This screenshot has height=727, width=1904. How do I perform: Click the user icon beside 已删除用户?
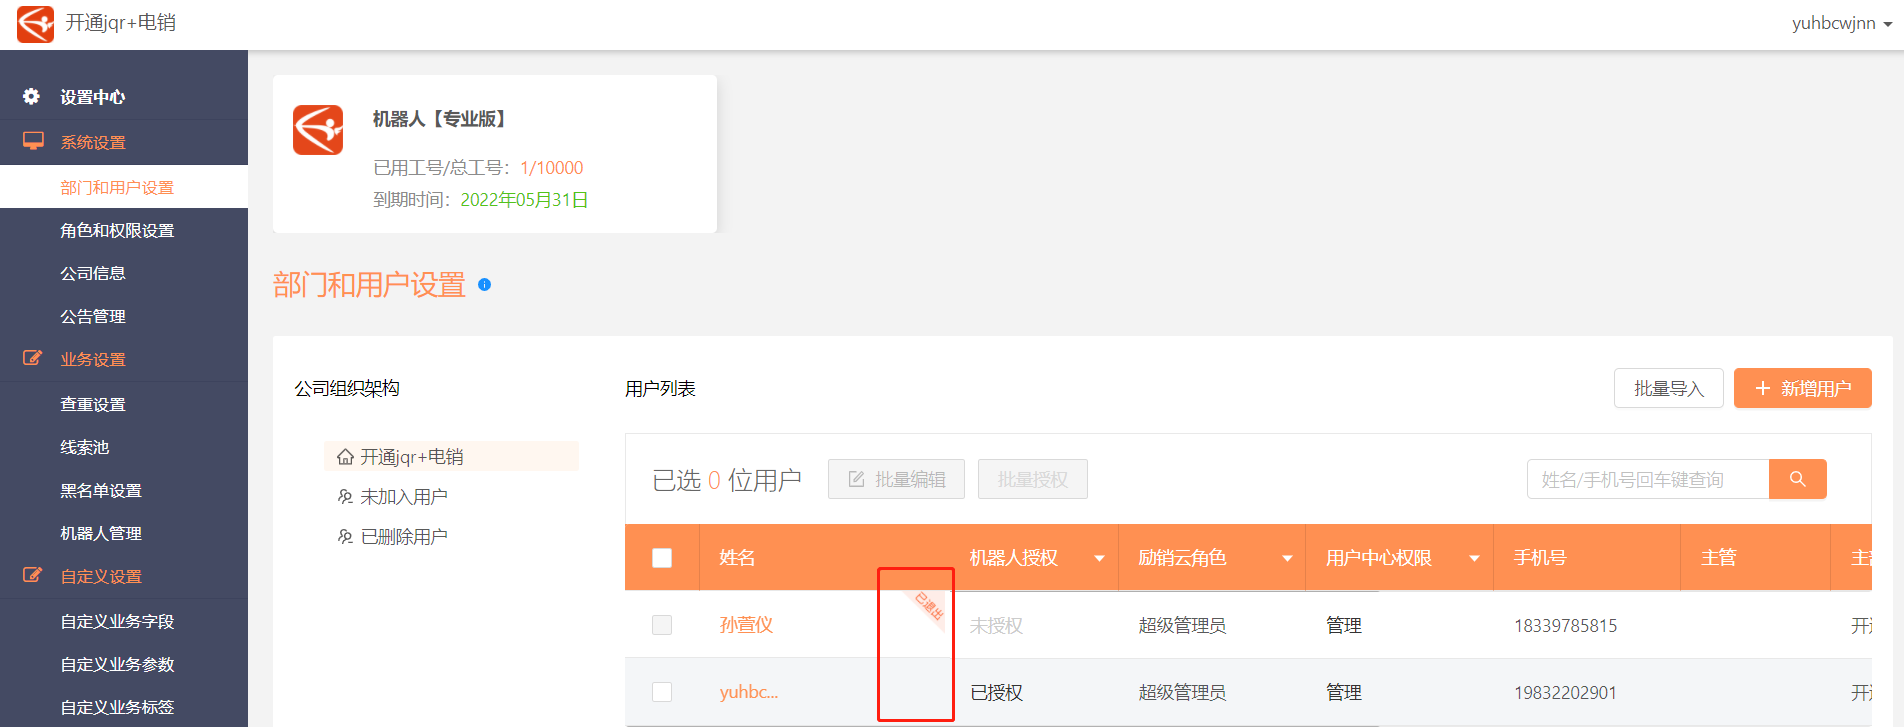(x=345, y=537)
